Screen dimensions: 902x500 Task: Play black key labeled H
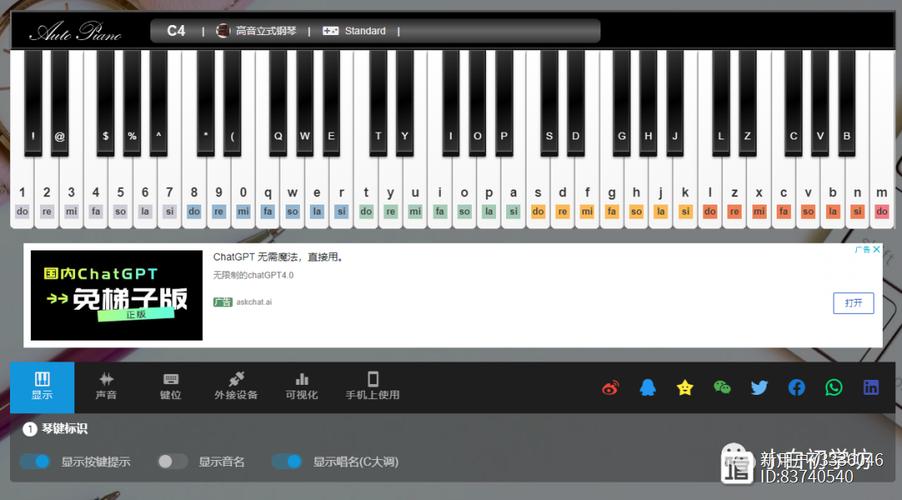[648, 104]
